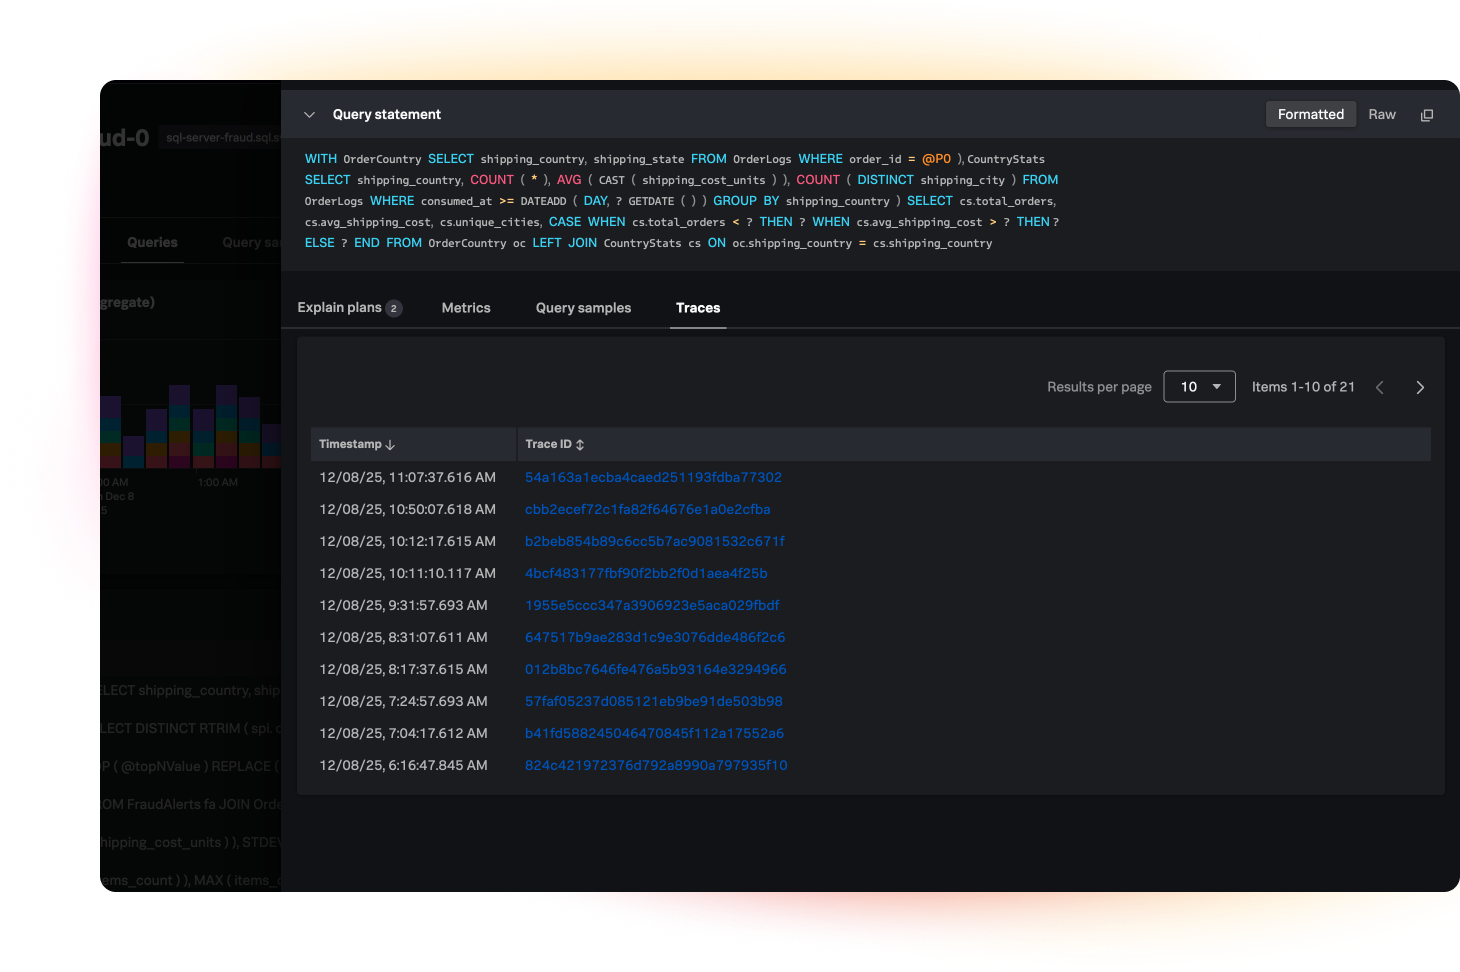Click the previous page arrow
The width and height of the screenshot is (1460, 972).
1380,387
